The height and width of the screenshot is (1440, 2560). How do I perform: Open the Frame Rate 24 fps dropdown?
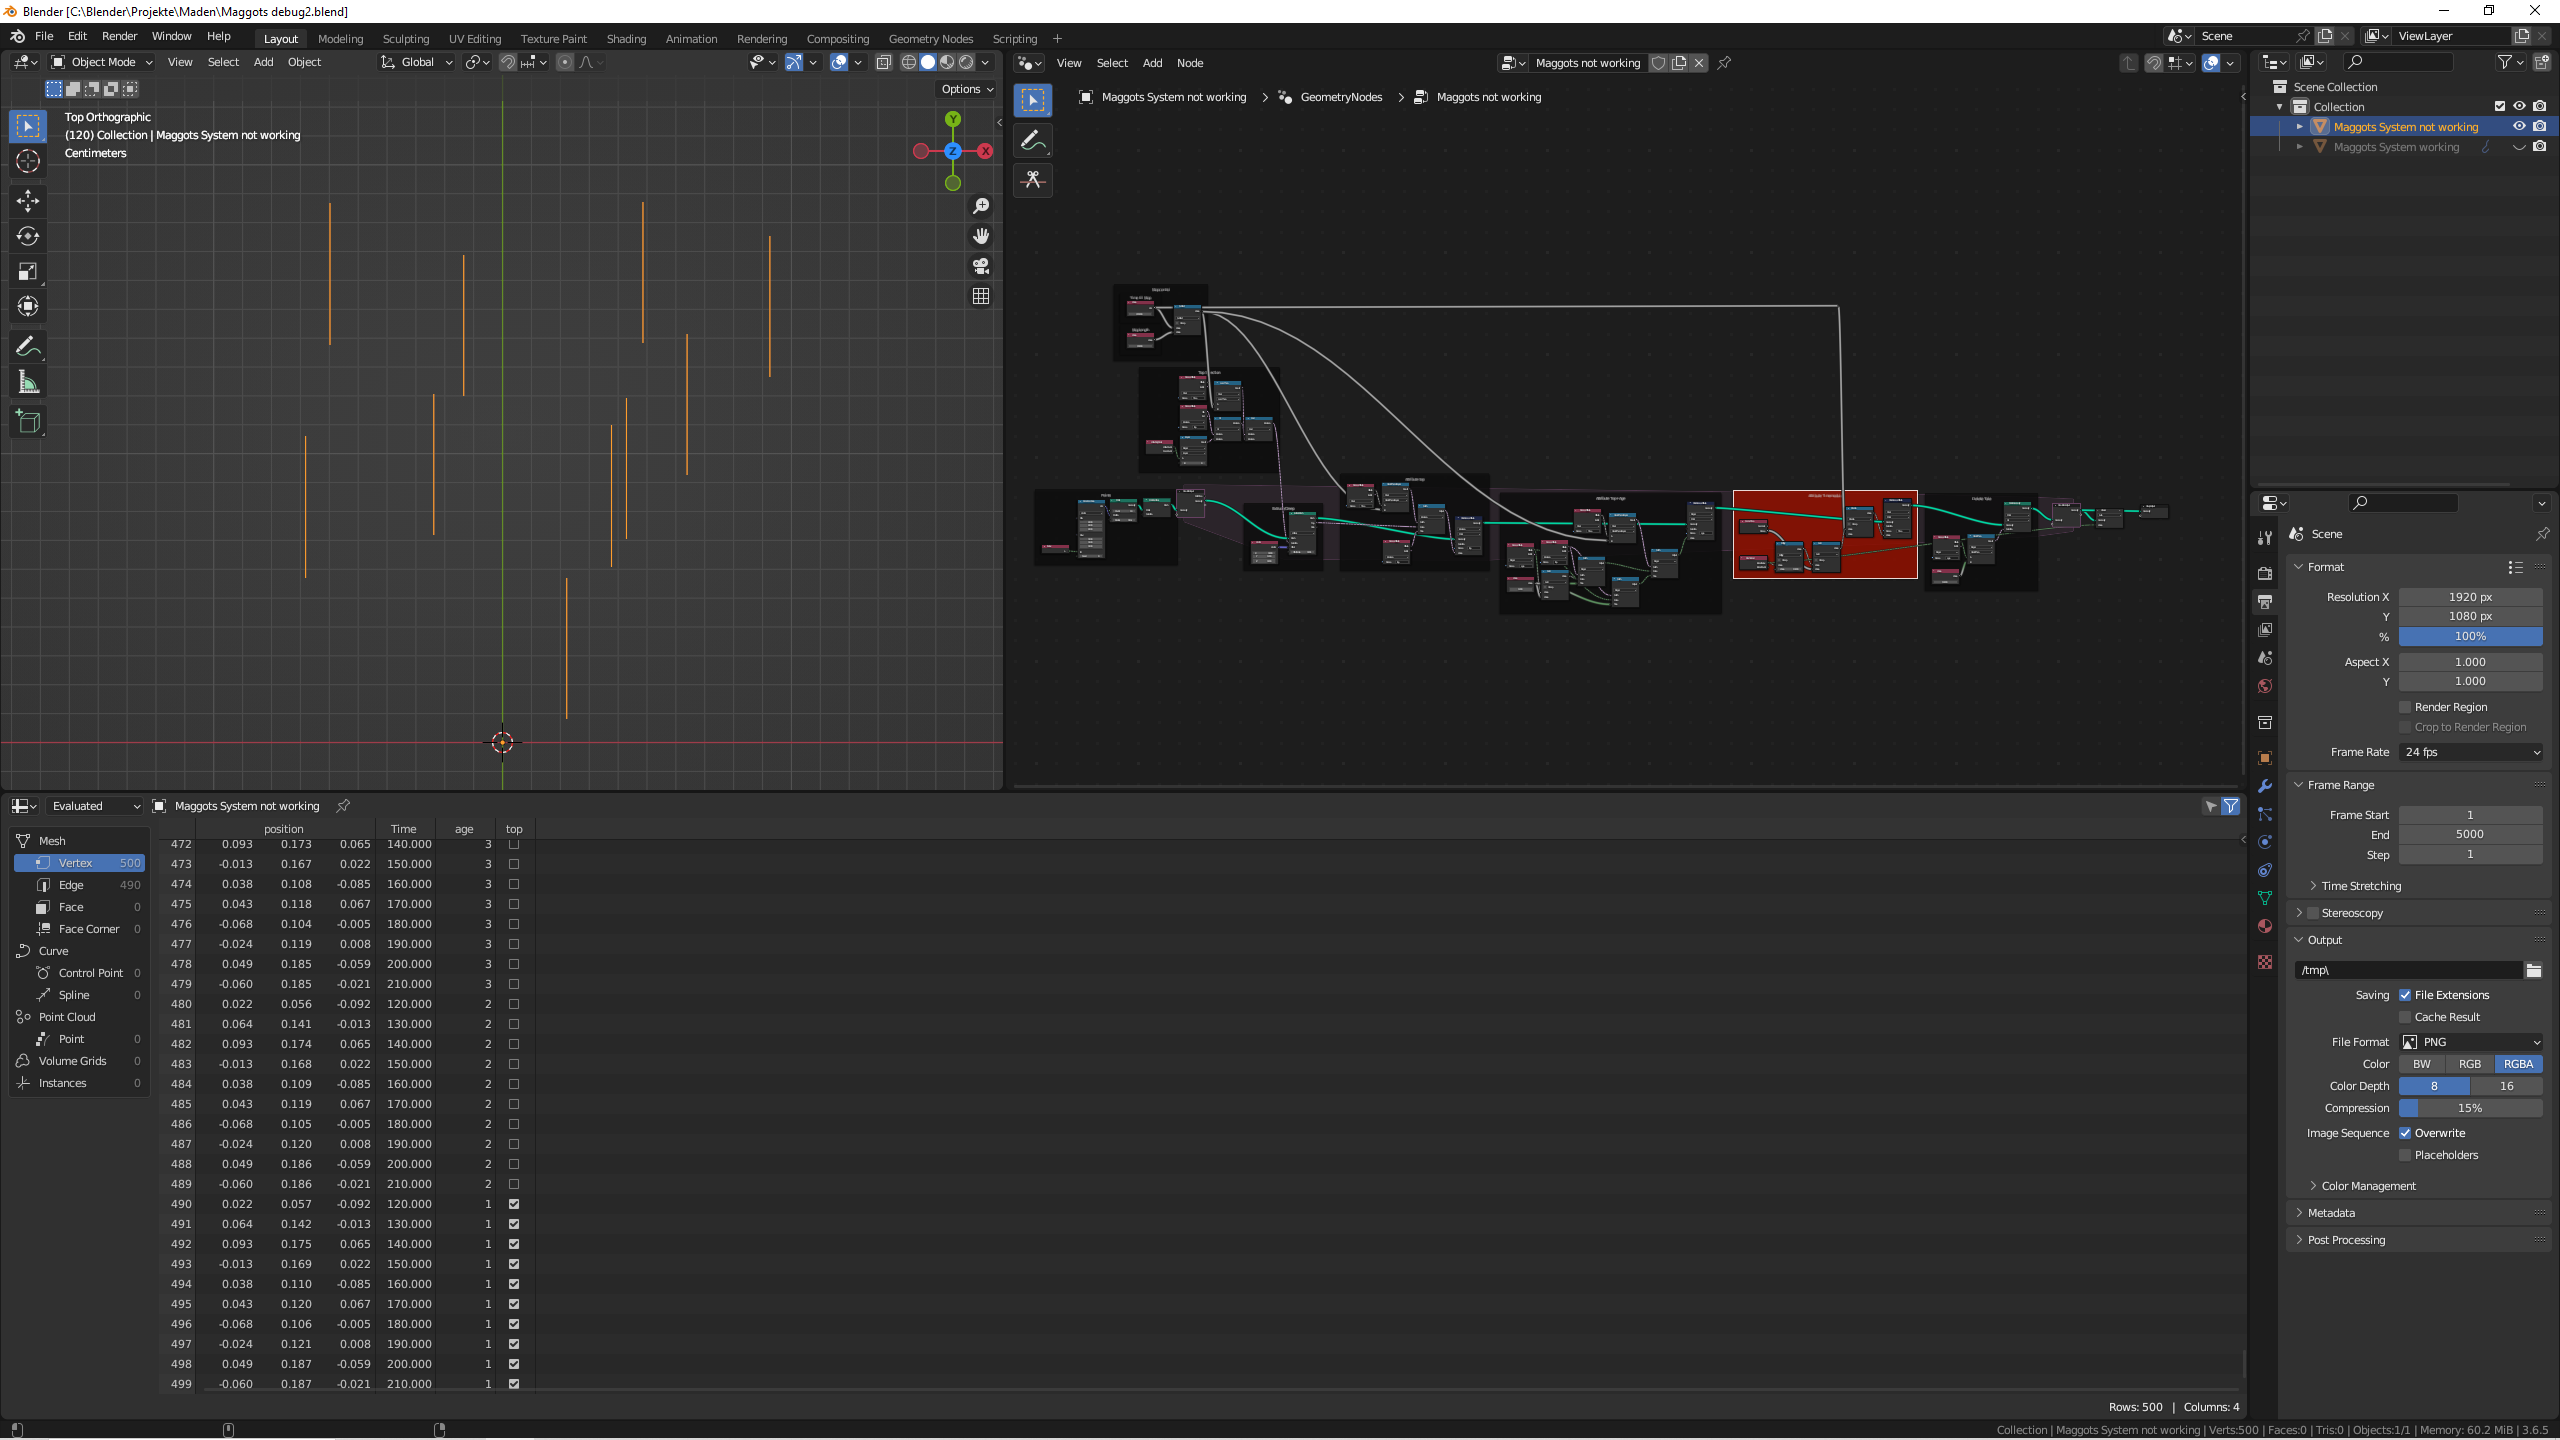[x=2471, y=752]
